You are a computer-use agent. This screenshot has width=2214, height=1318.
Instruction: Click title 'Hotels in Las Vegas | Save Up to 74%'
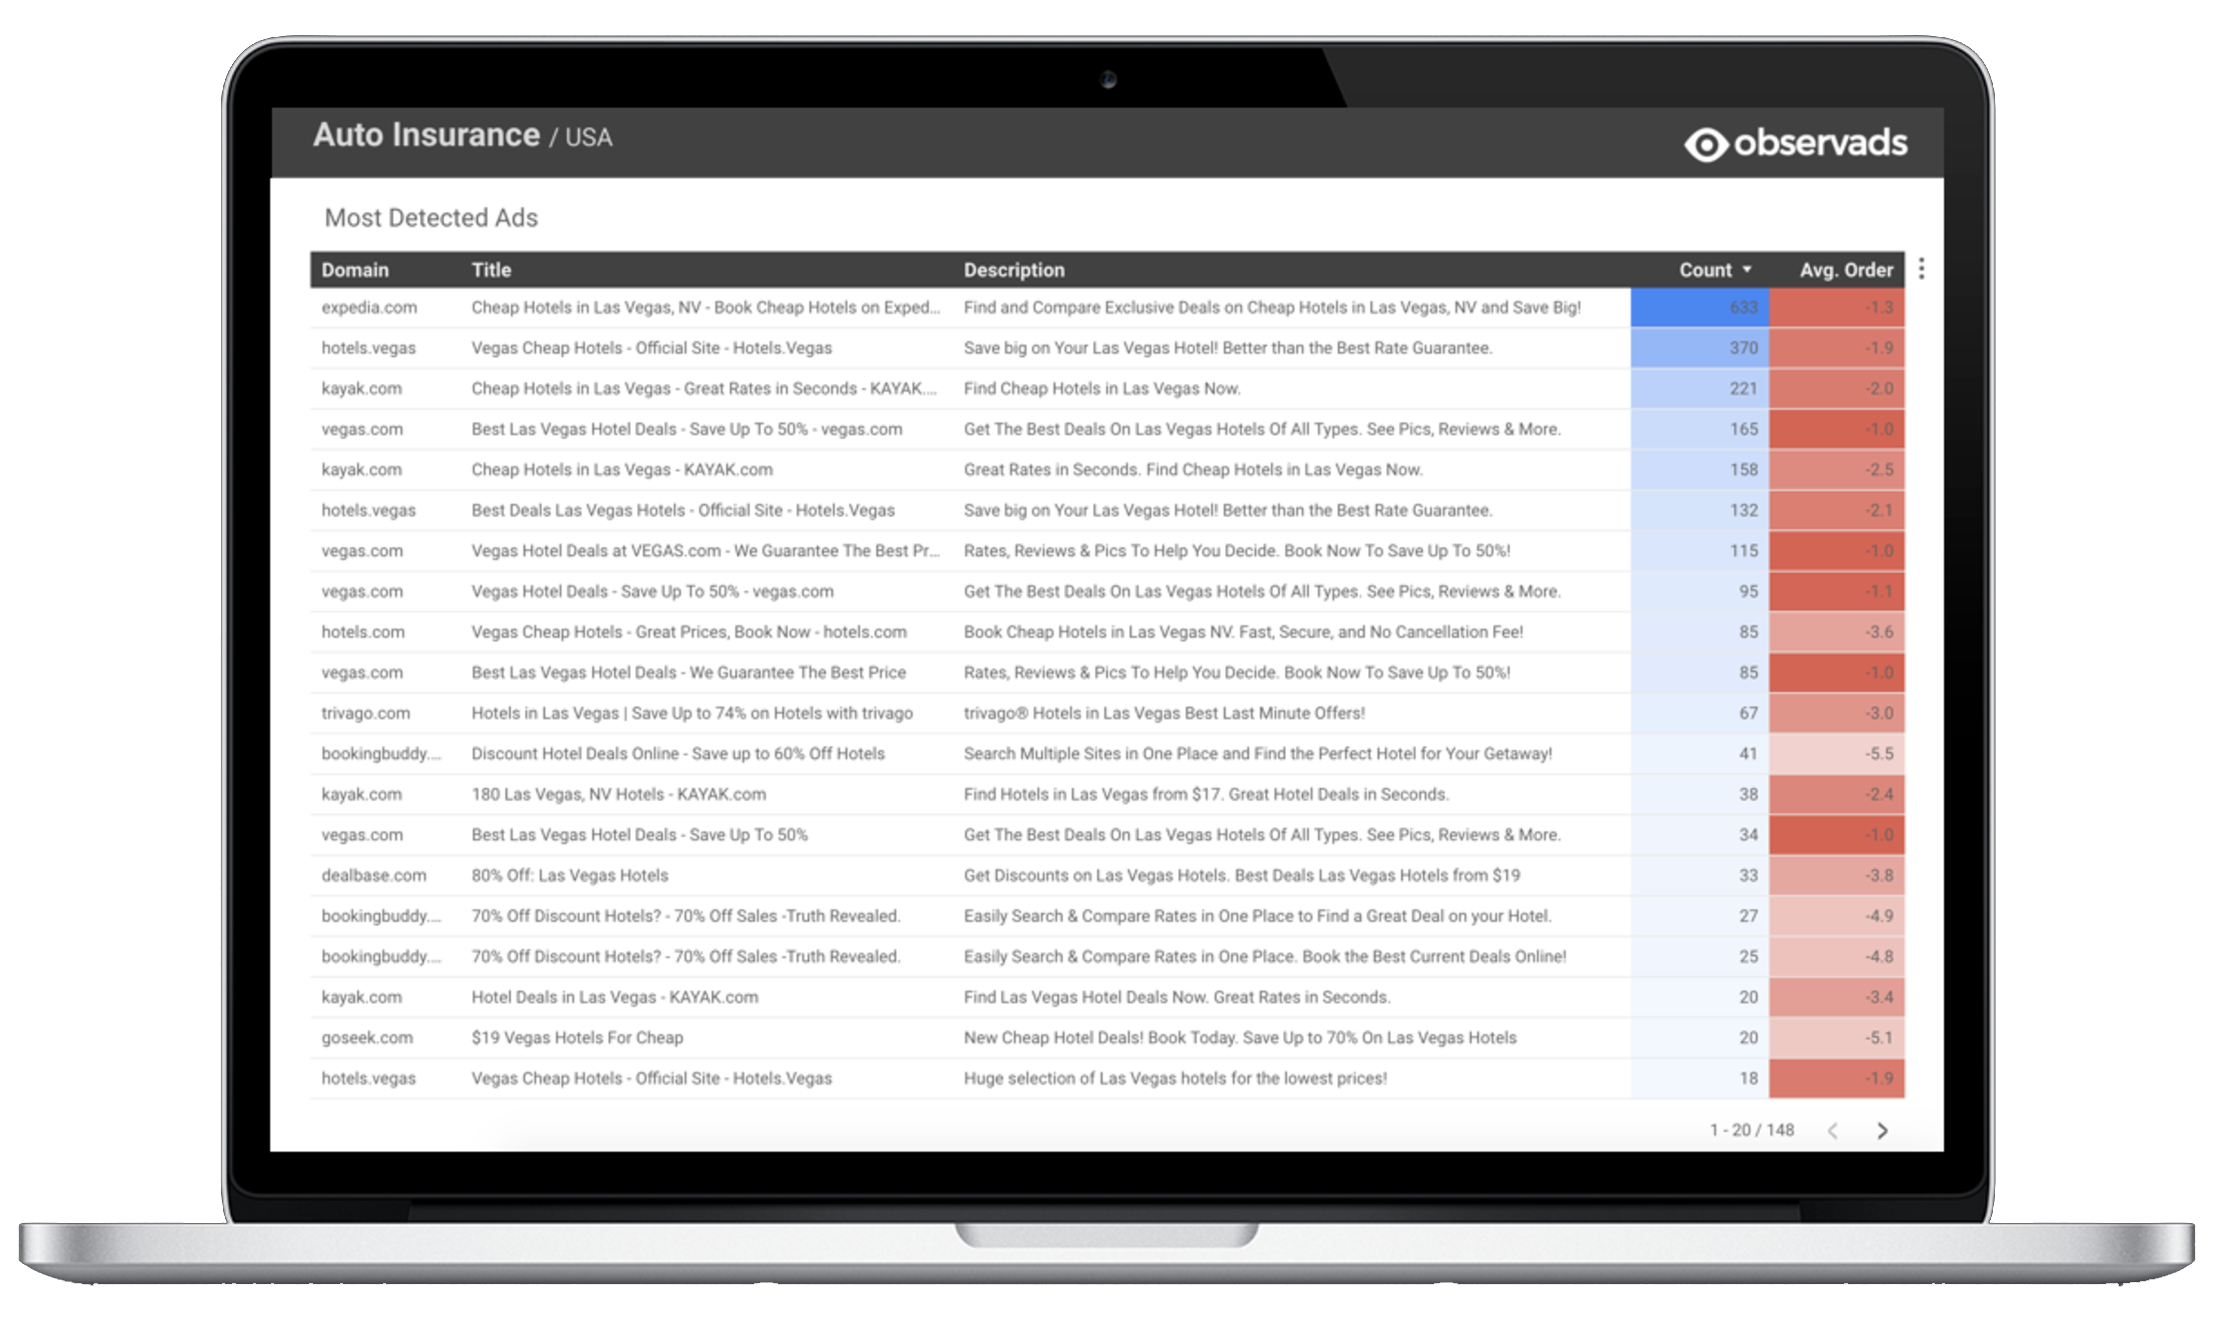click(x=692, y=713)
